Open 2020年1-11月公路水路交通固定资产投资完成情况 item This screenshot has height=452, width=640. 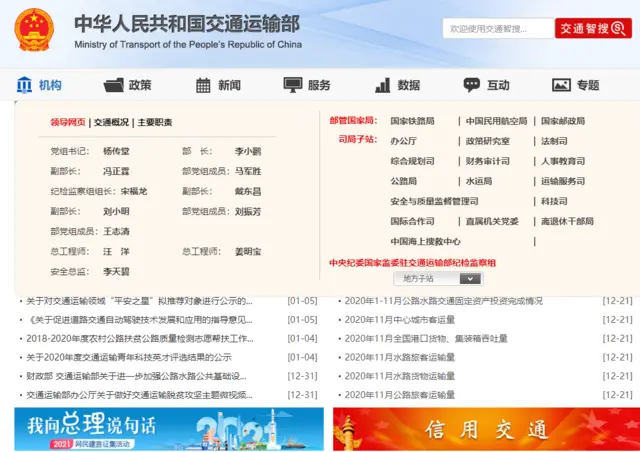pyautogui.click(x=444, y=301)
